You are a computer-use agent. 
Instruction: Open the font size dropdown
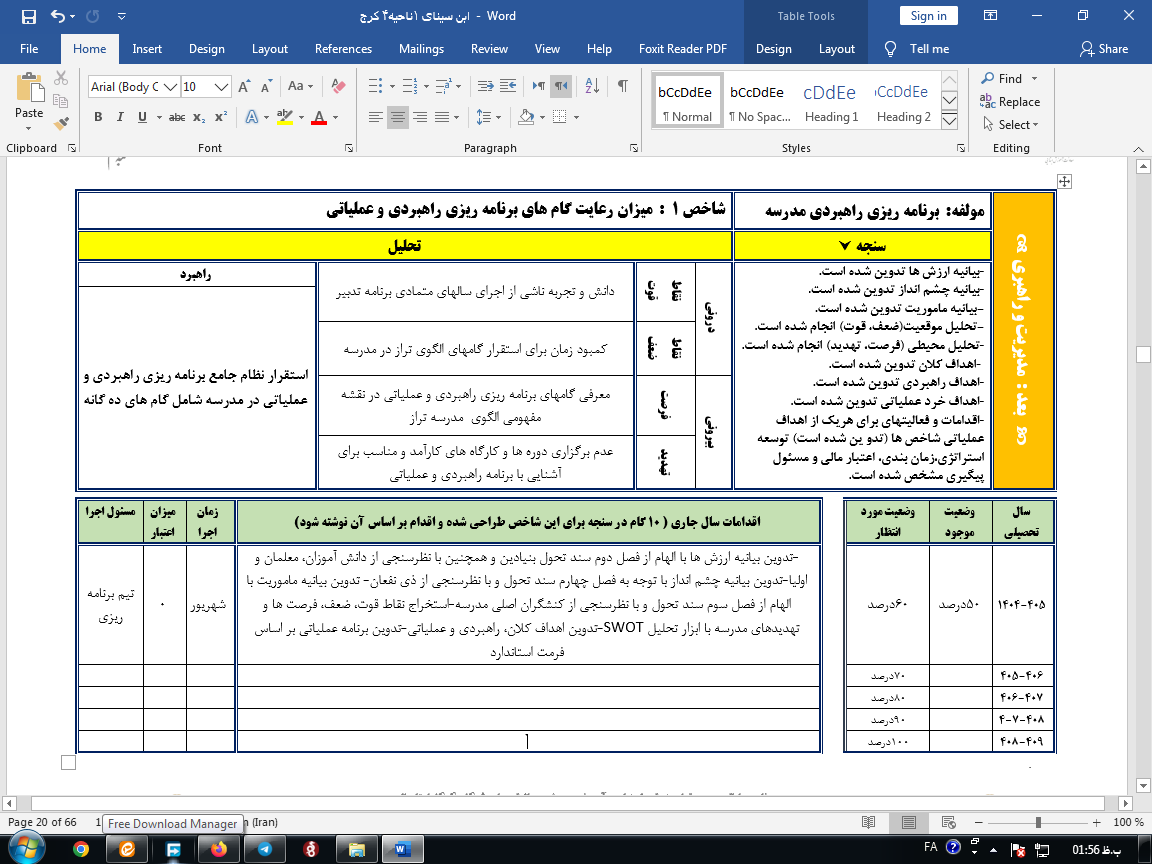[222, 87]
